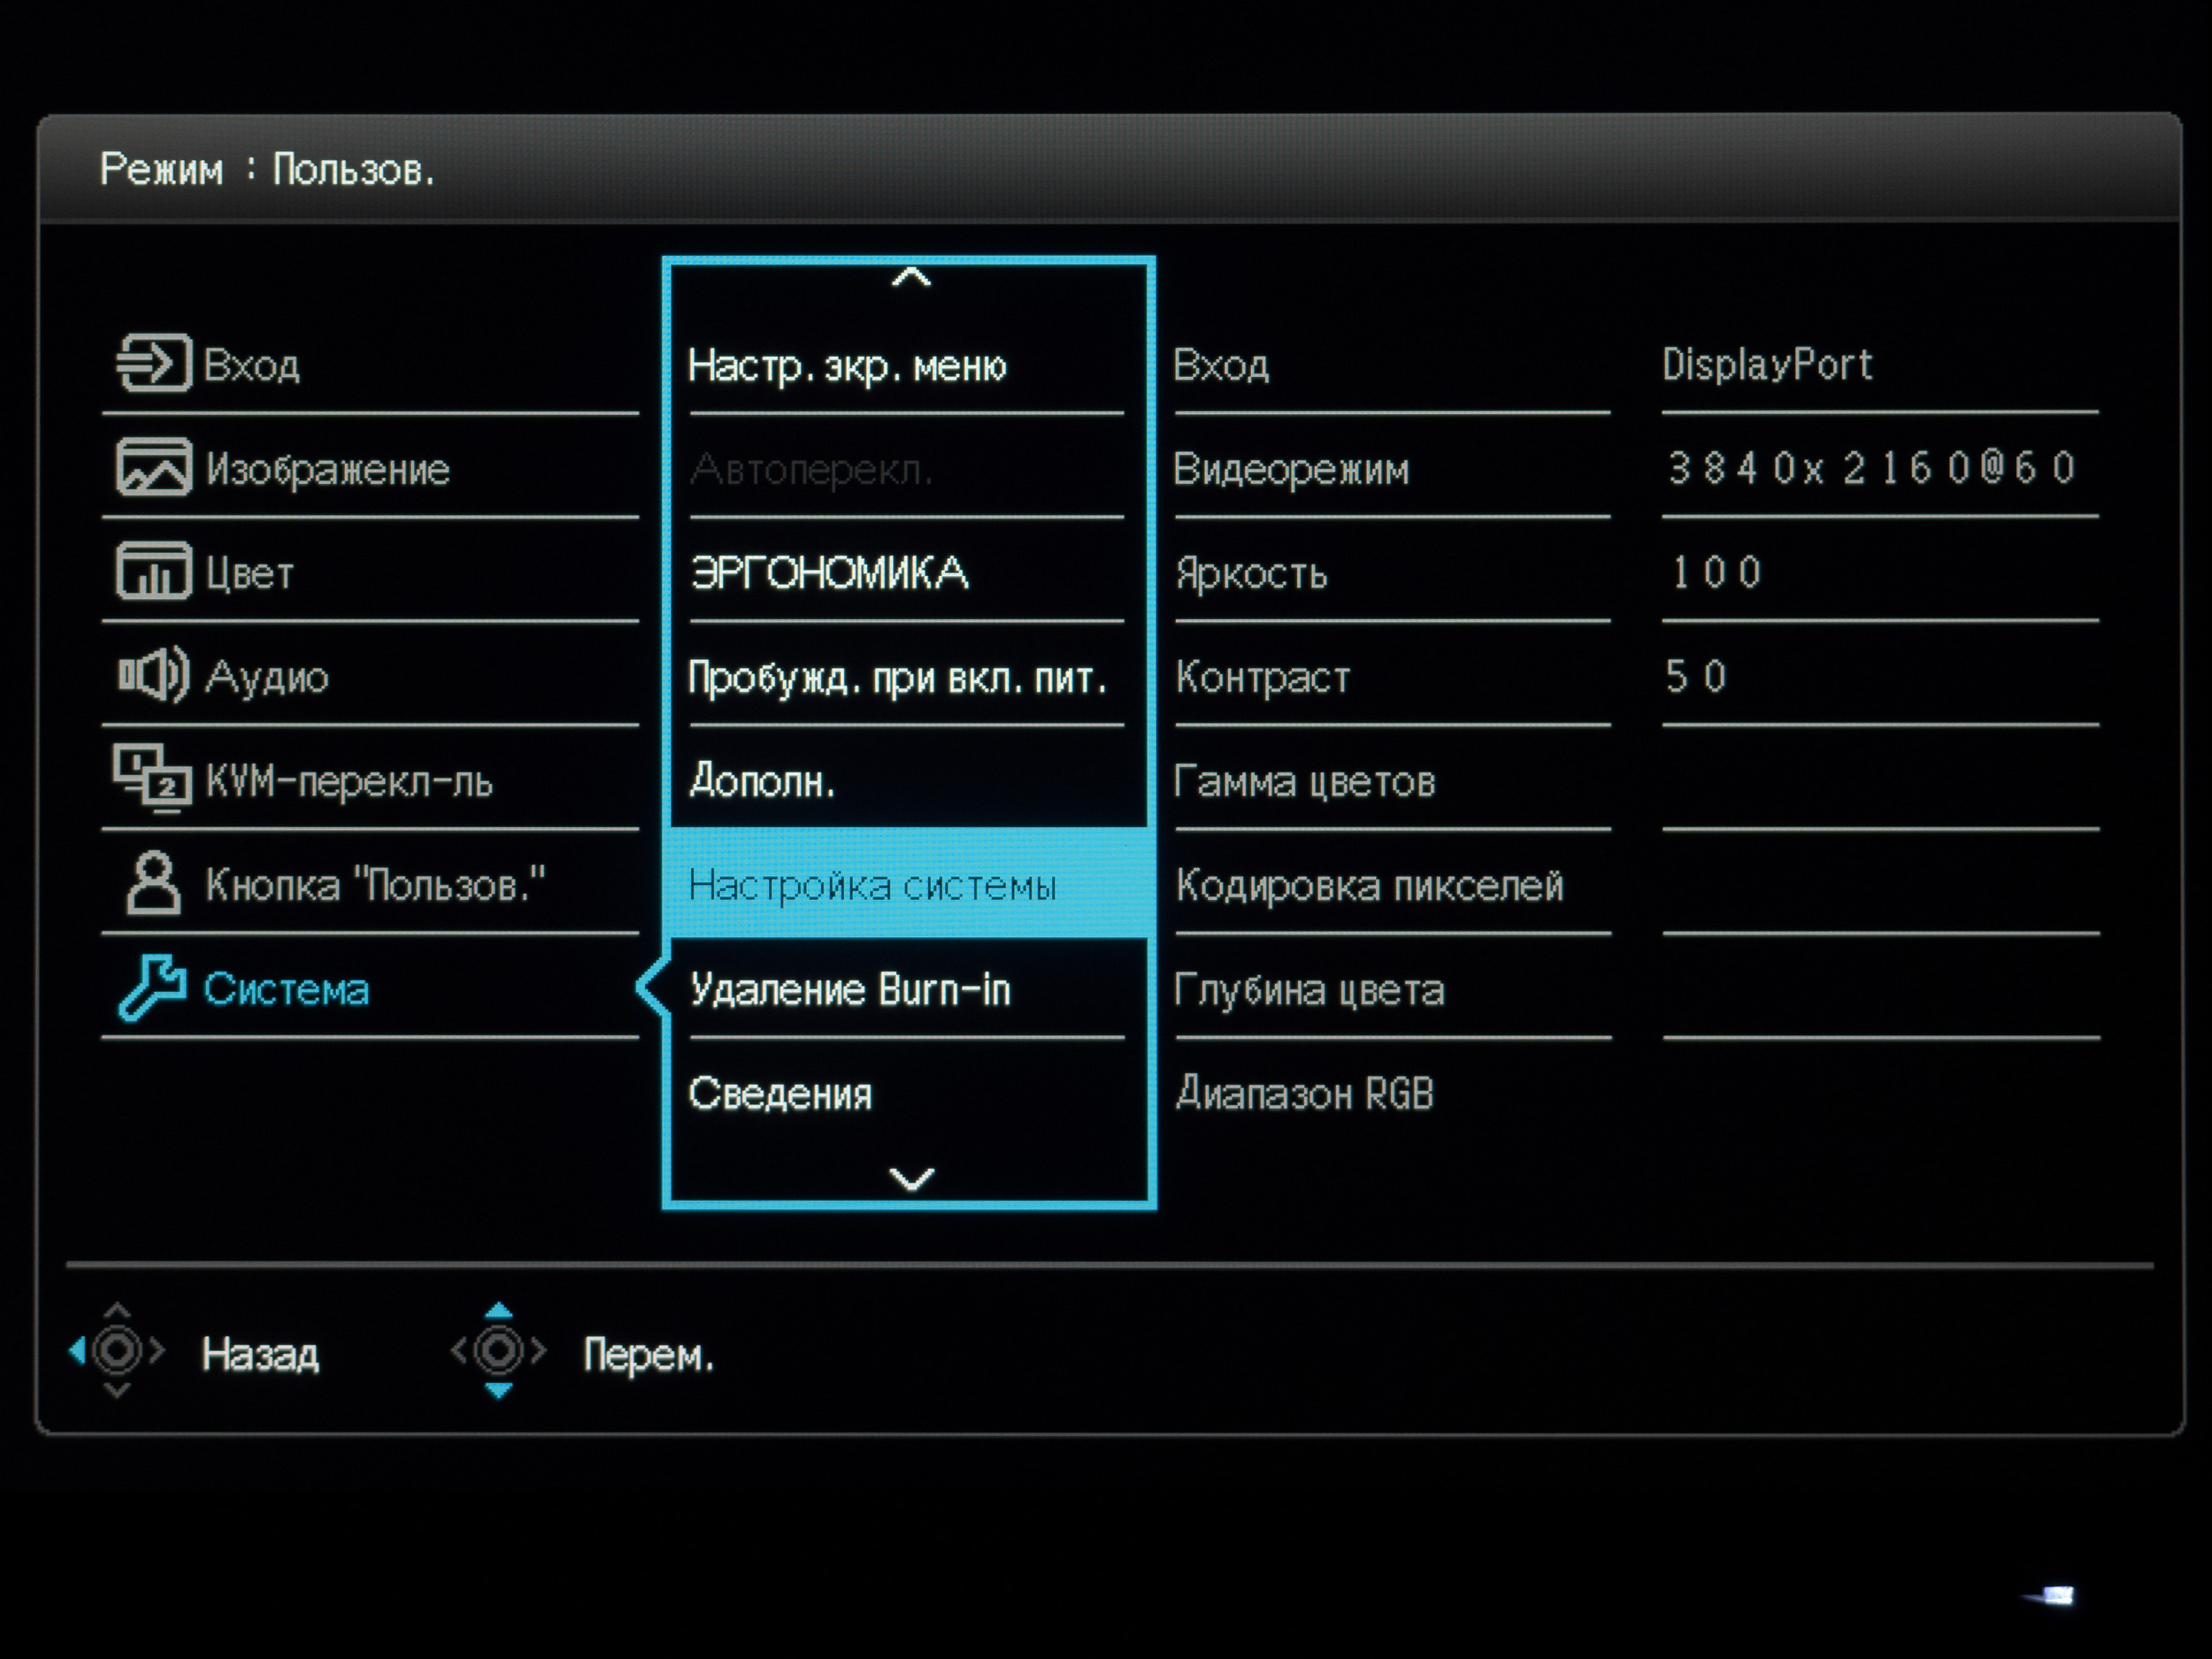Viewport: 2212px width, 1659px height.
Task: Select the Система wrench icon
Action: (153, 987)
